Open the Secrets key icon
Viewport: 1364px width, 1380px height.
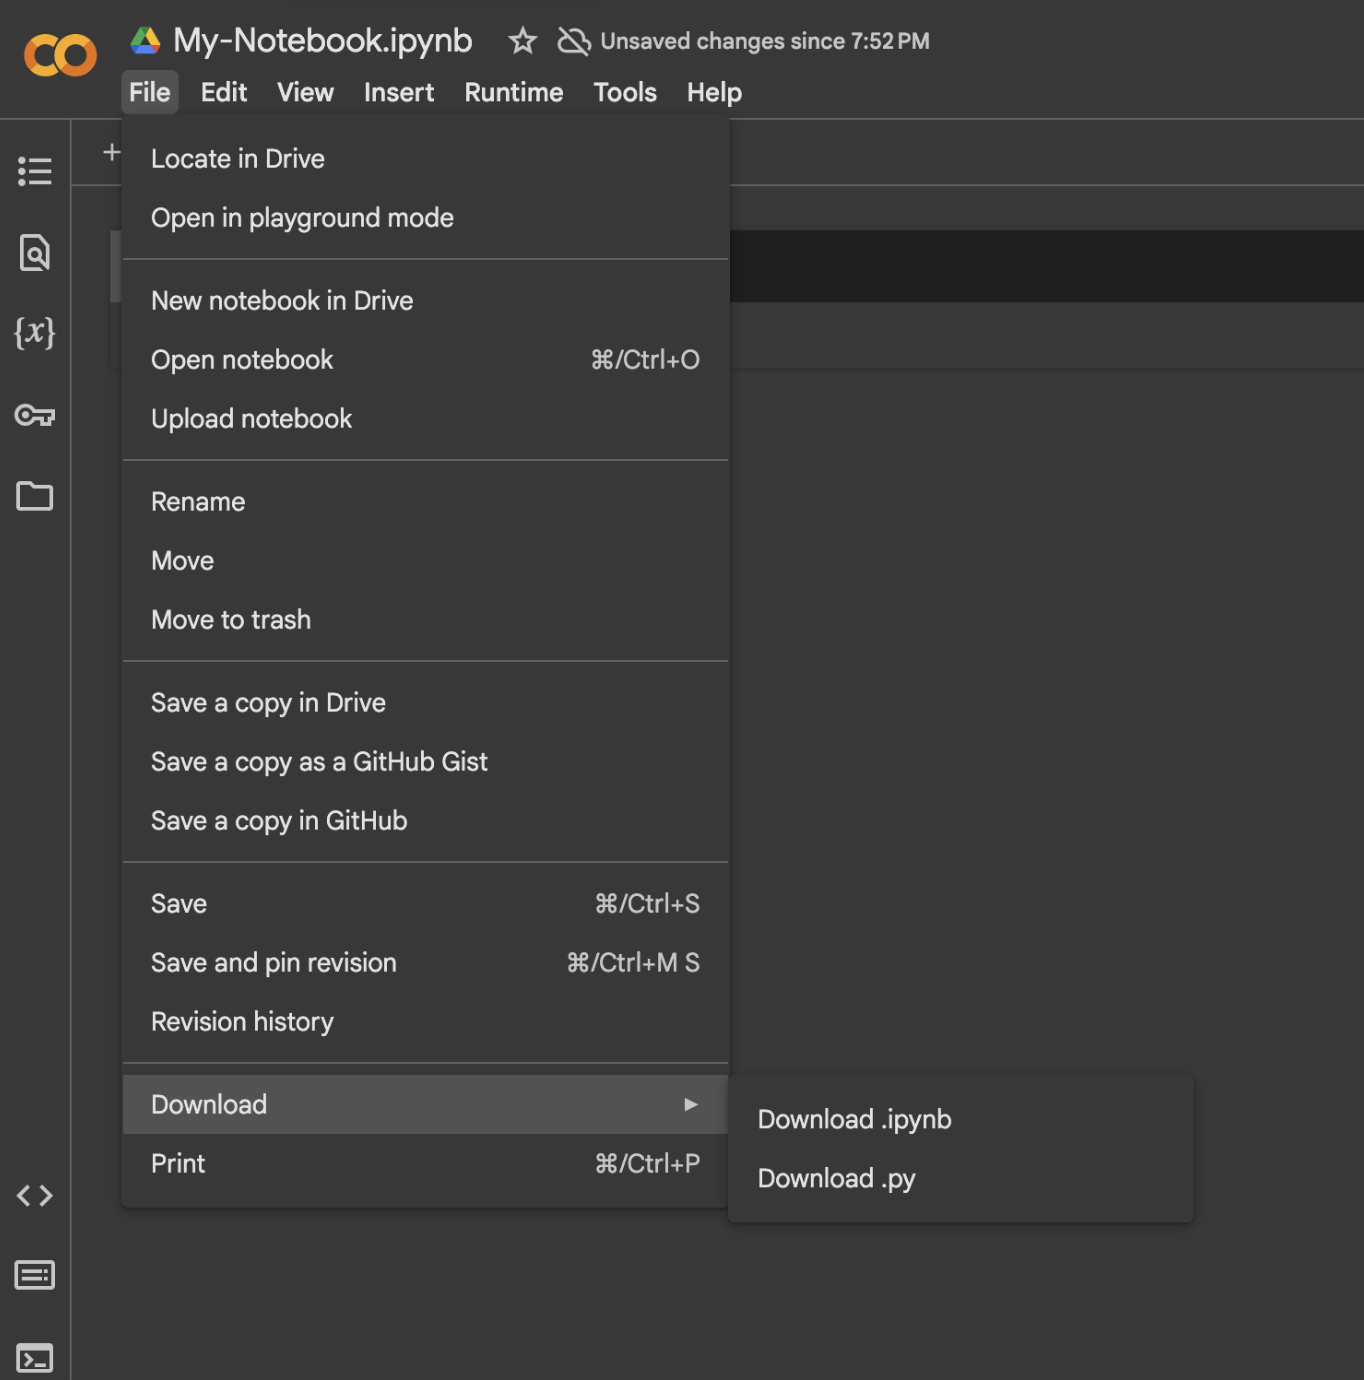(35, 415)
